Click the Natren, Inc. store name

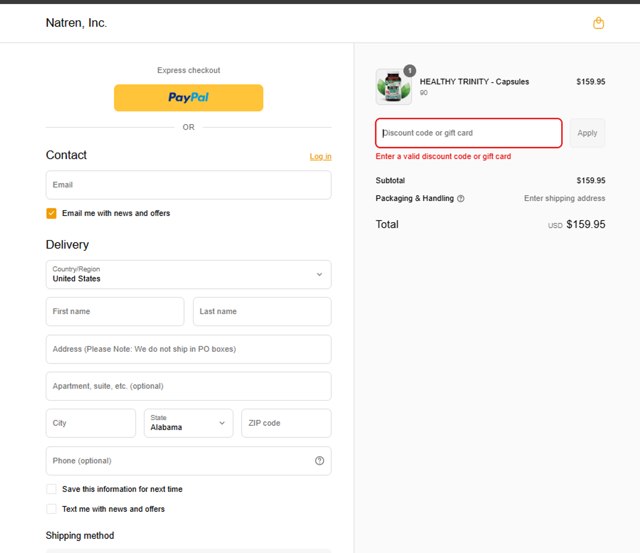tap(76, 23)
